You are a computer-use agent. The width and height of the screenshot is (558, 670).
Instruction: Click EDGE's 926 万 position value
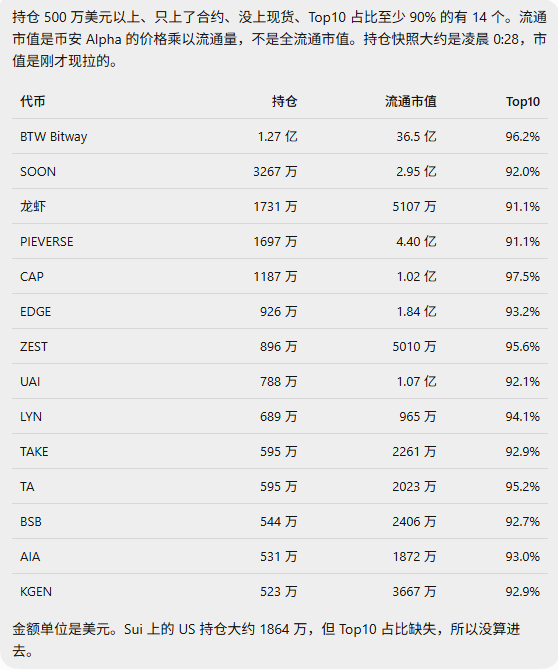279,312
